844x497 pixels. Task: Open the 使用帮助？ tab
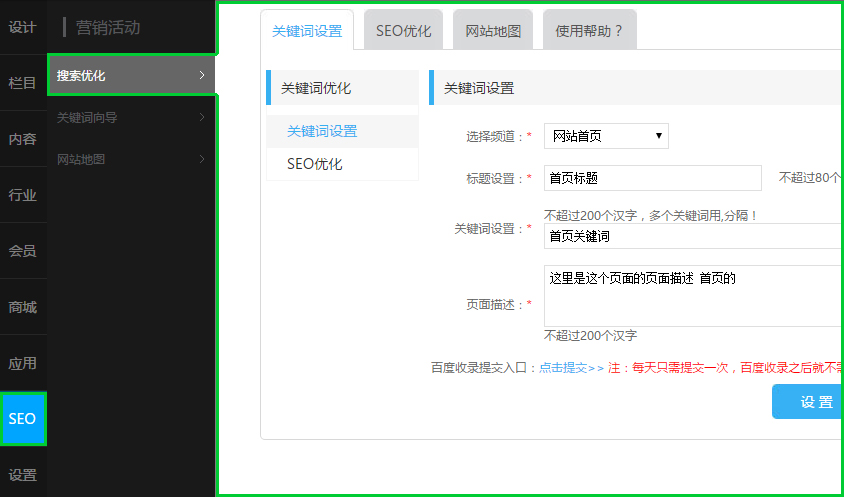589,31
